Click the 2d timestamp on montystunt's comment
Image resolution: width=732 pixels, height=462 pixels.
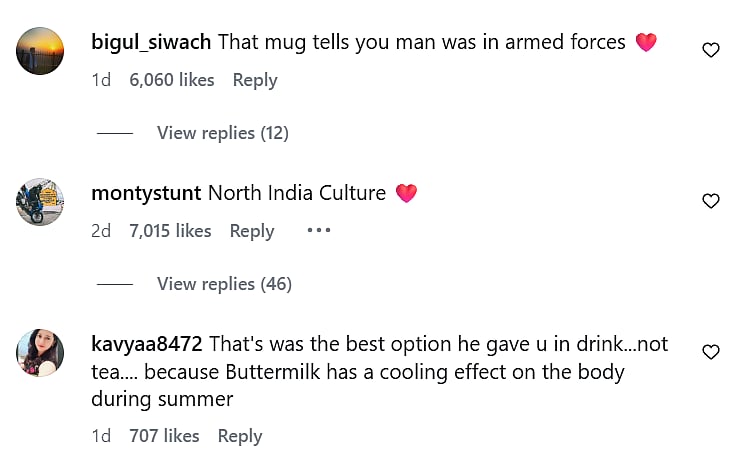pyautogui.click(x=101, y=231)
